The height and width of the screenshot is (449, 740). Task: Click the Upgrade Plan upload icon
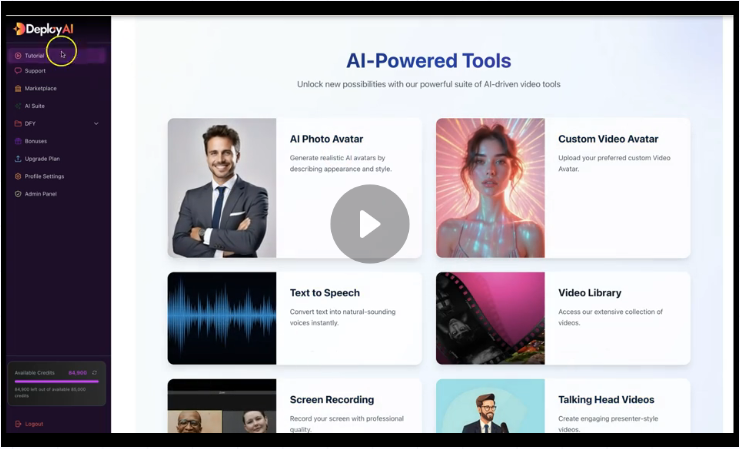pos(18,158)
